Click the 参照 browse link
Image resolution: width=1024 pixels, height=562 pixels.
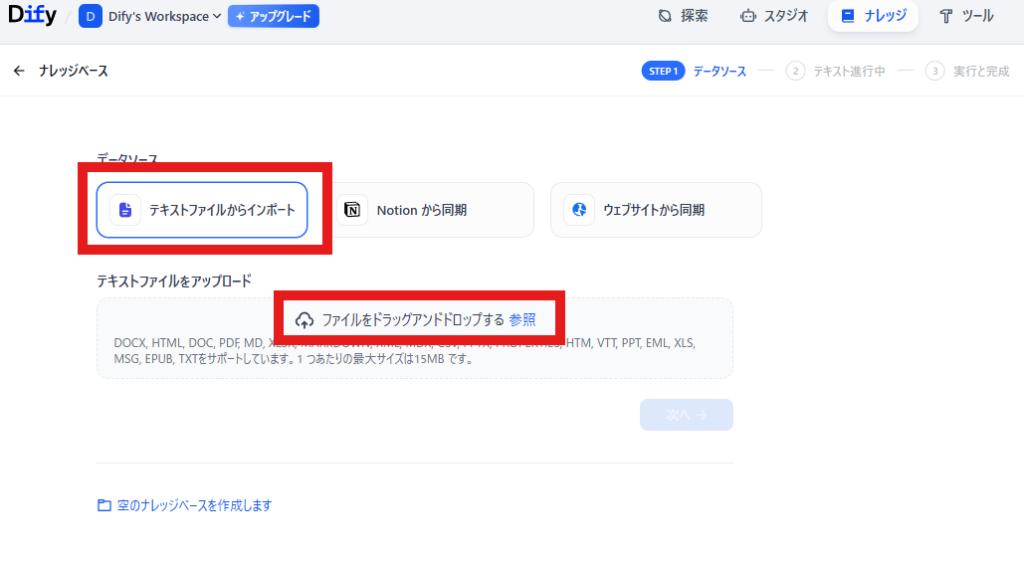[x=522, y=320]
